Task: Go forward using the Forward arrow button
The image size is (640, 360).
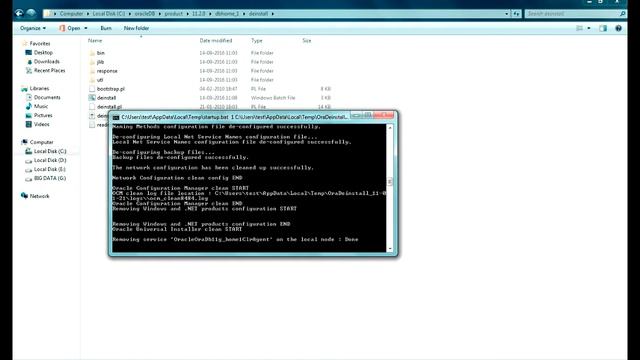Action: pyautogui.click(x=31, y=13)
